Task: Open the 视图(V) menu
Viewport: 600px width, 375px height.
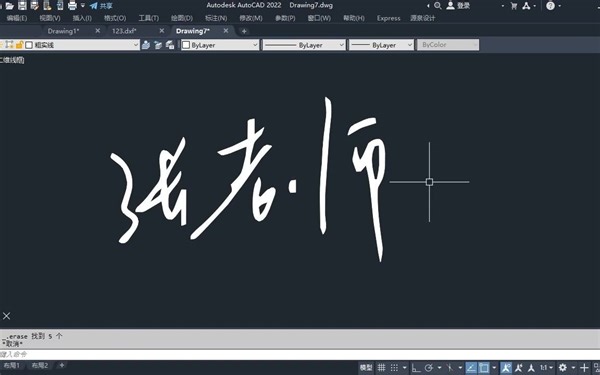Action: click(x=50, y=18)
